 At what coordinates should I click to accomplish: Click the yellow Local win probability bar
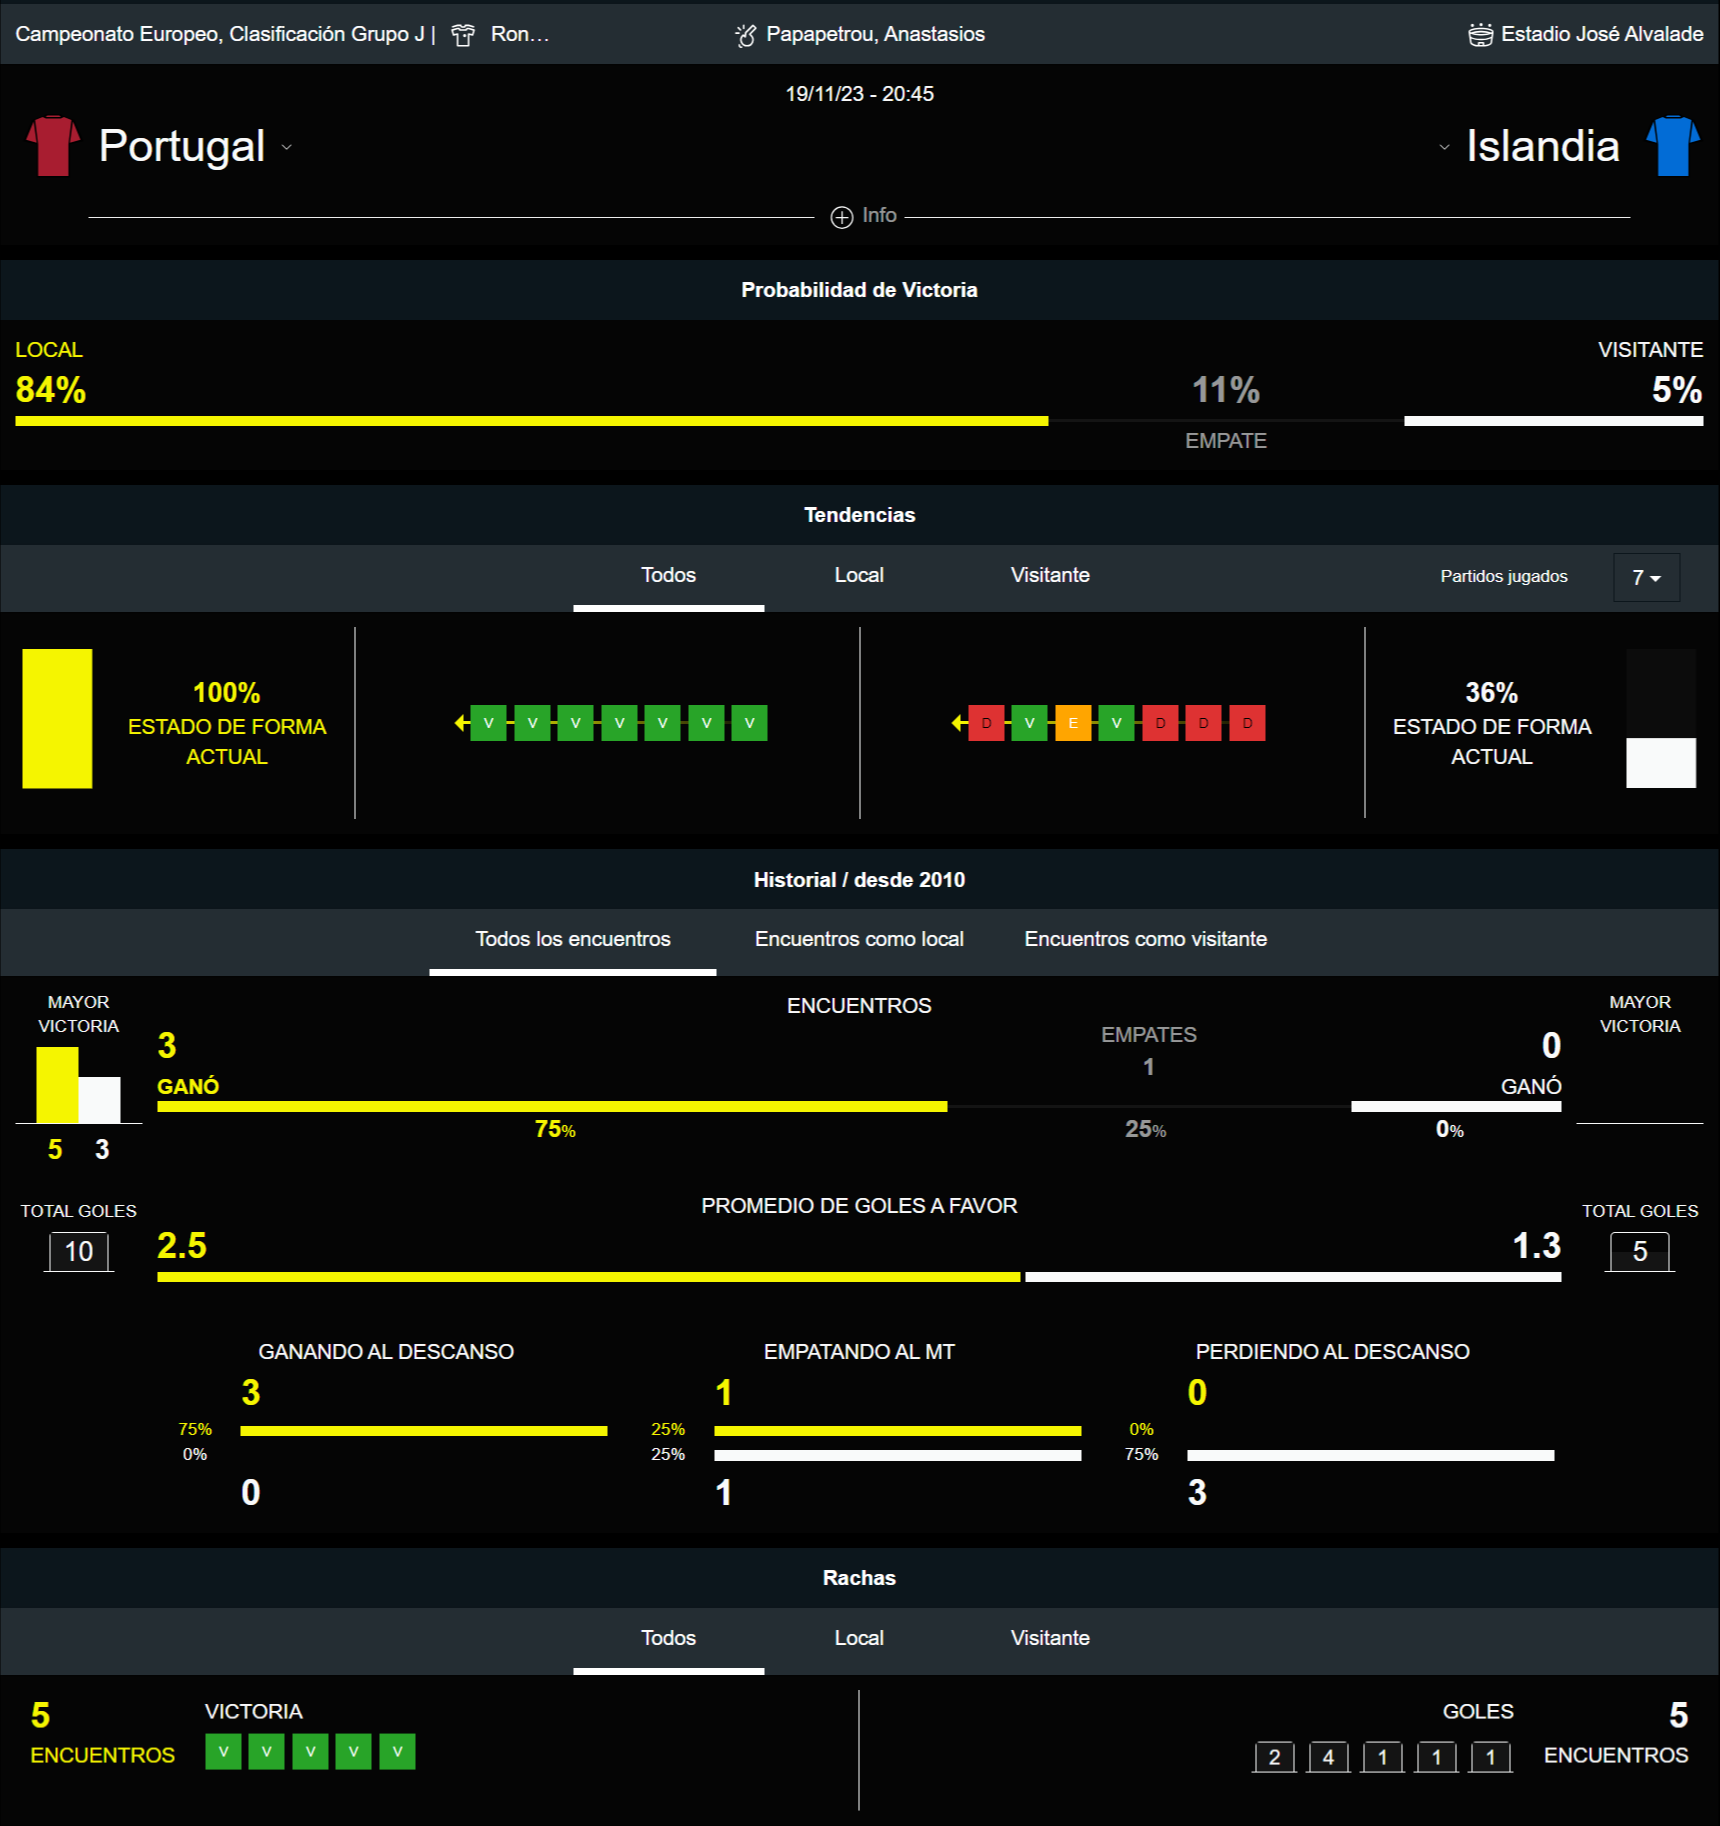[x=531, y=421]
